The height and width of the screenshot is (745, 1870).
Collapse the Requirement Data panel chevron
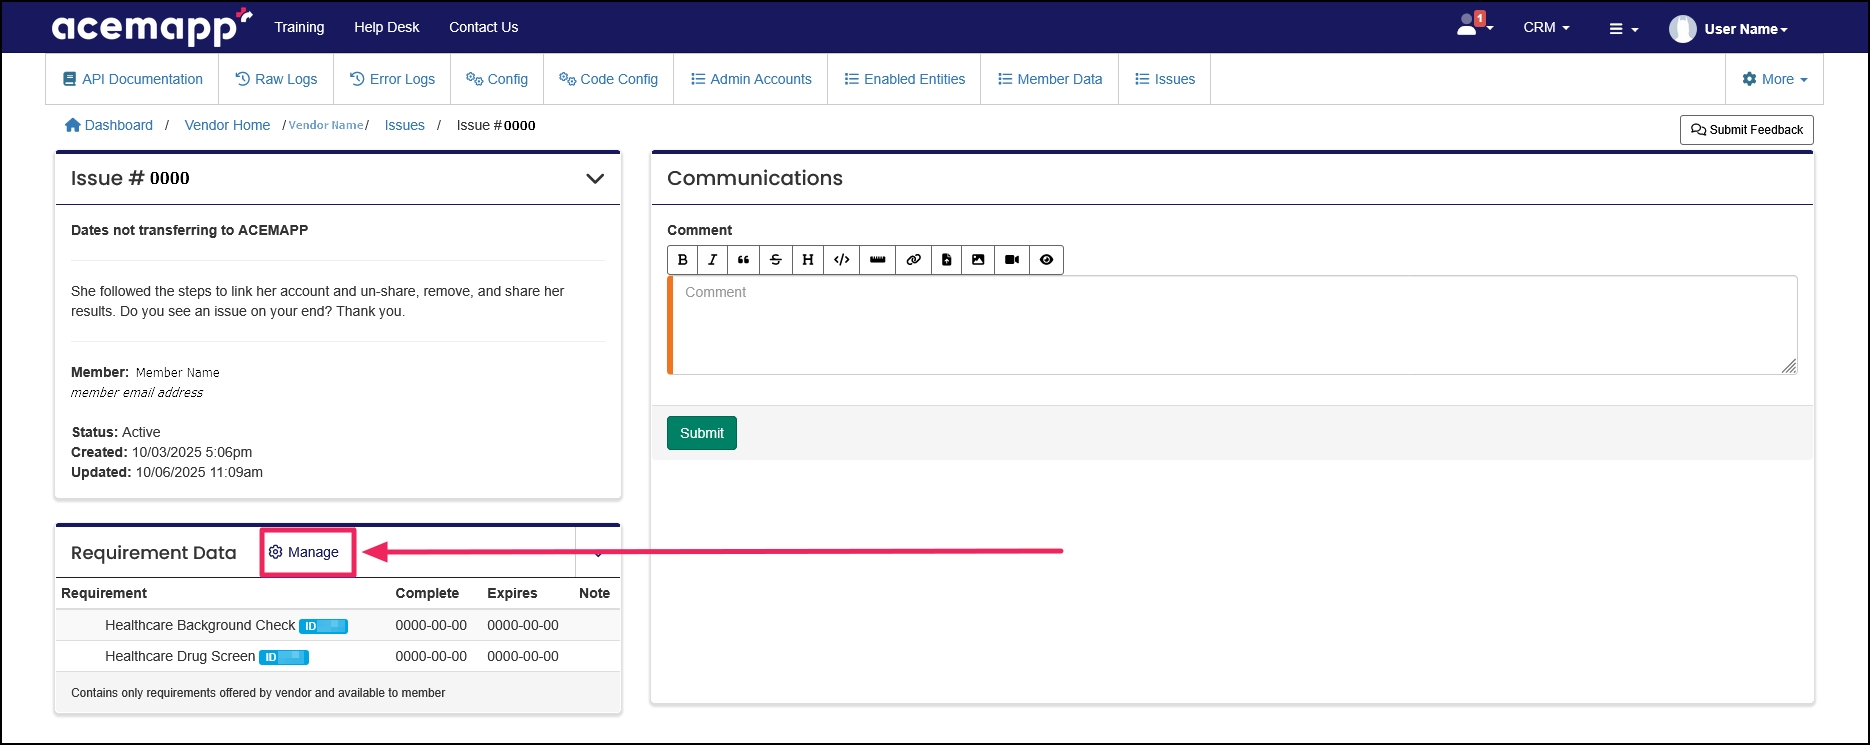coord(598,553)
